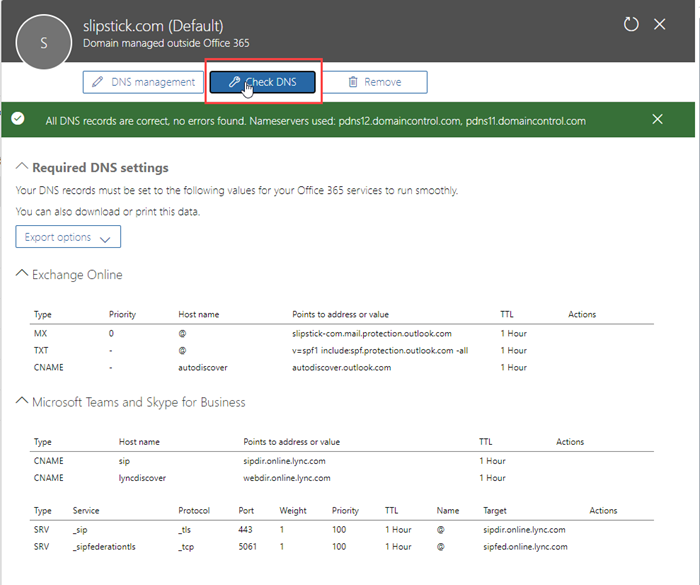700x585 pixels.
Task: Click the lyncdiscover host name cell
Action: pyautogui.click(x=142, y=478)
